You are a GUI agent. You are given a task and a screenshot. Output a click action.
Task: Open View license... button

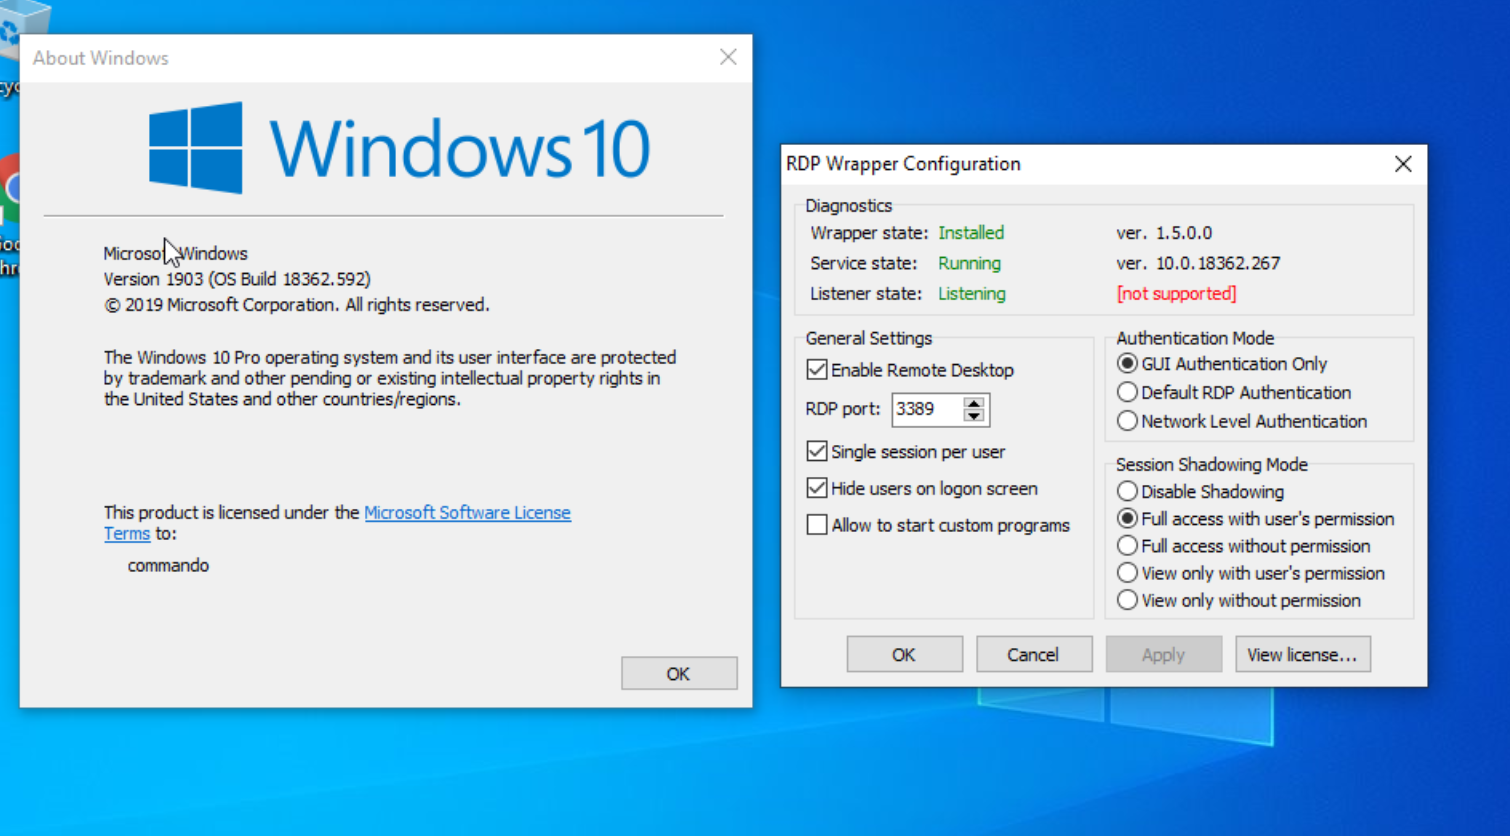coord(1302,655)
